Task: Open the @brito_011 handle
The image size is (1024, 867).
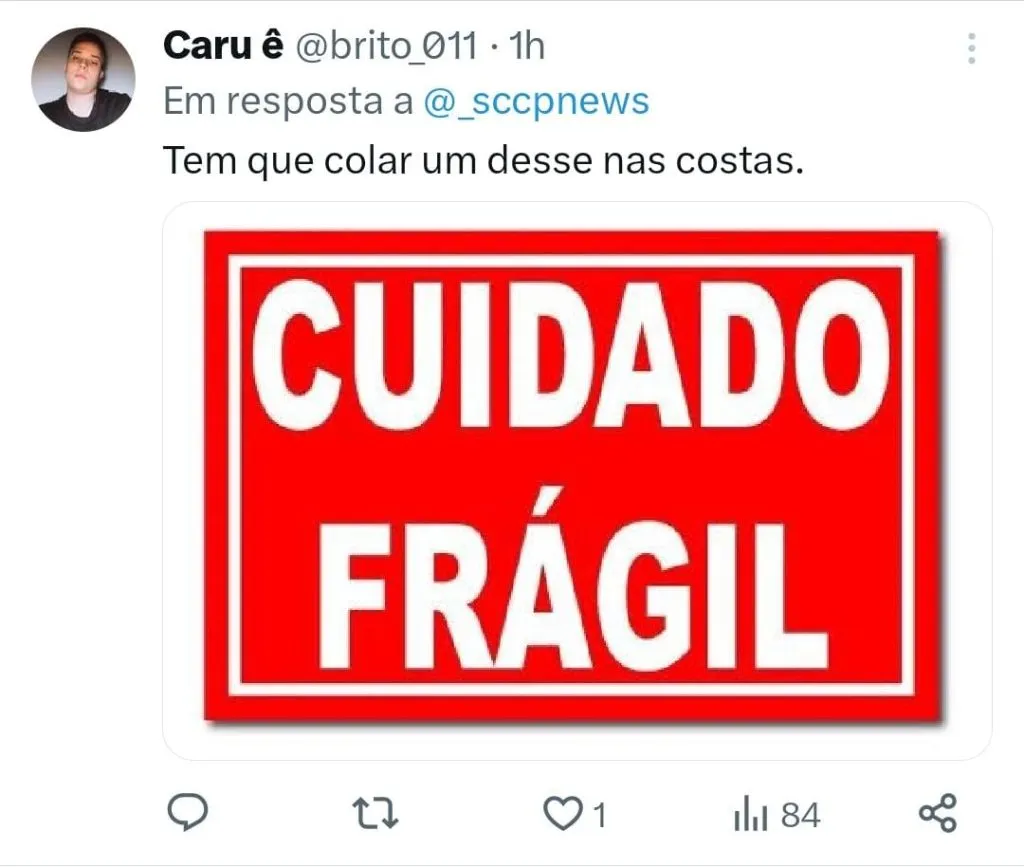Action: 387,46
